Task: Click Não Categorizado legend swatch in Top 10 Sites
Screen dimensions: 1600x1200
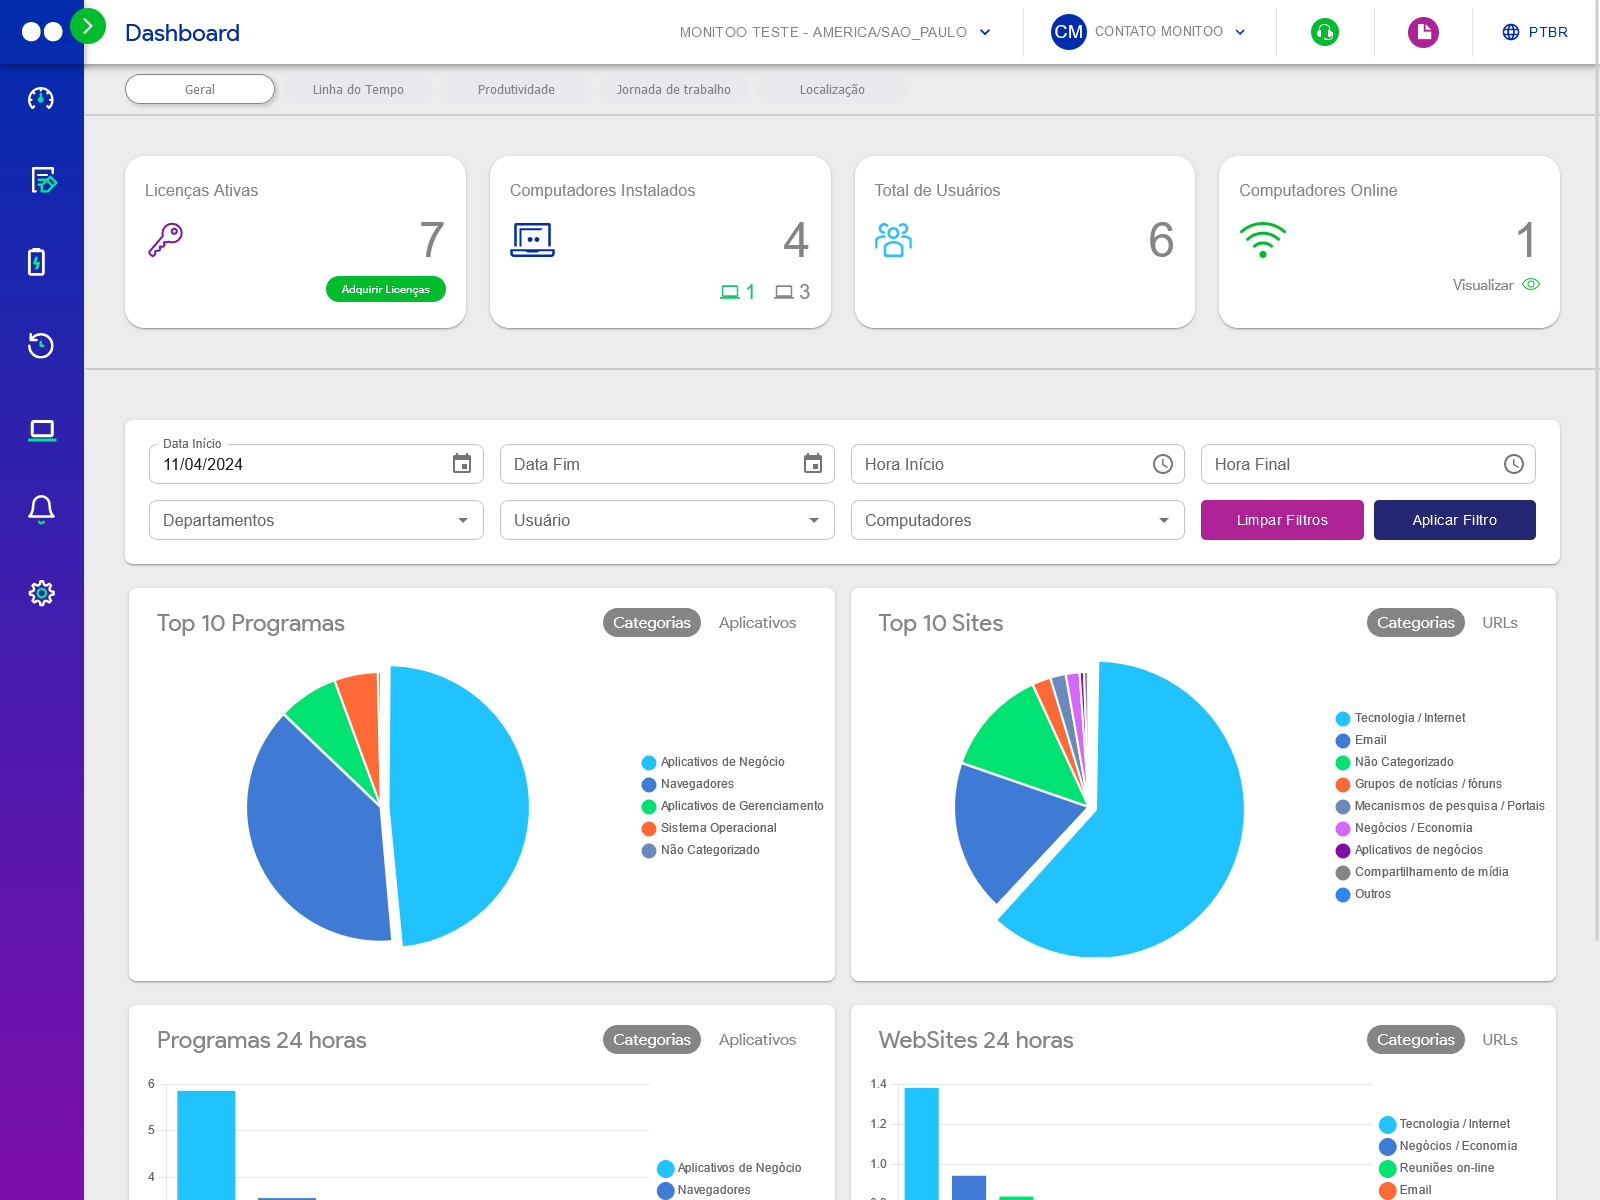Action: 1343,763
